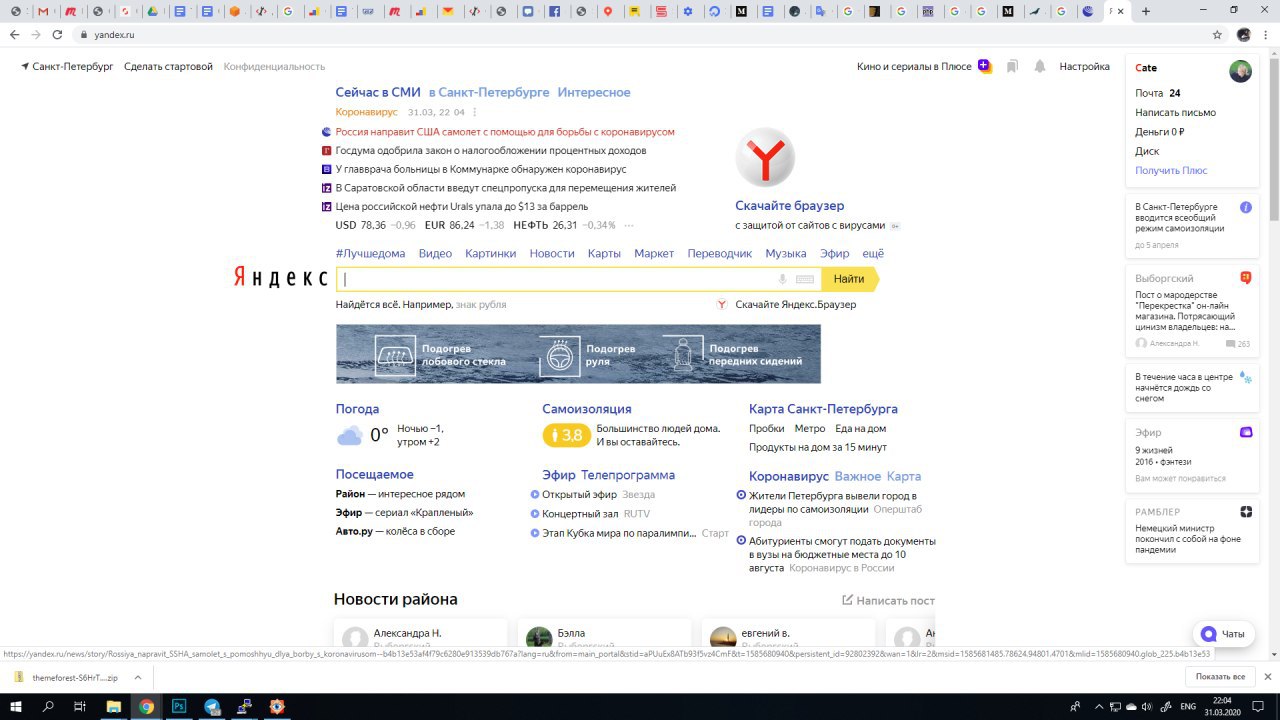Open the Карты service link
Screen dimensions: 1280x720
[604, 253]
